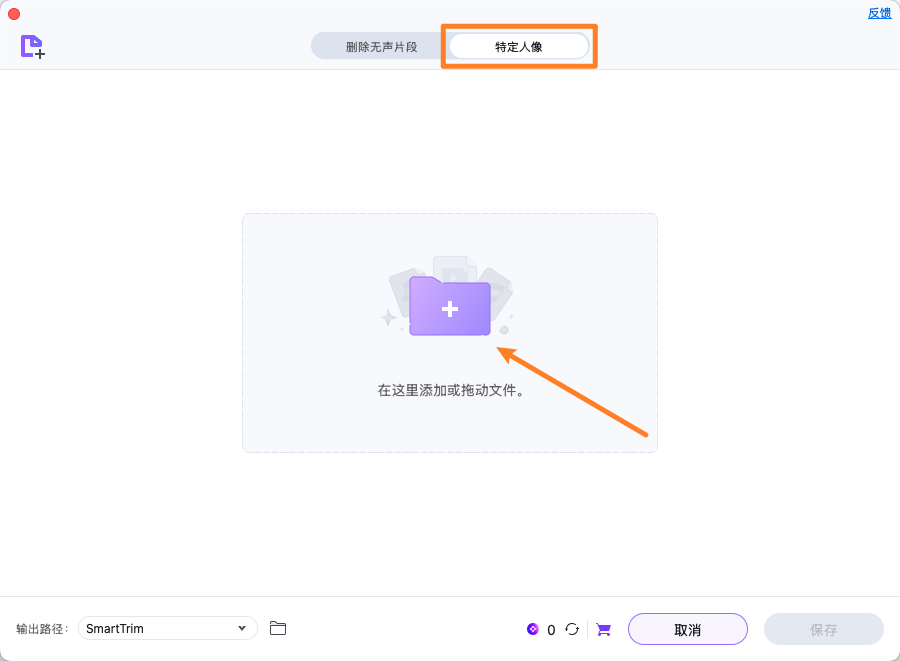Select the 特定人像 tab
The width and height of the screenshot is (900, 661).
point(519,45)
